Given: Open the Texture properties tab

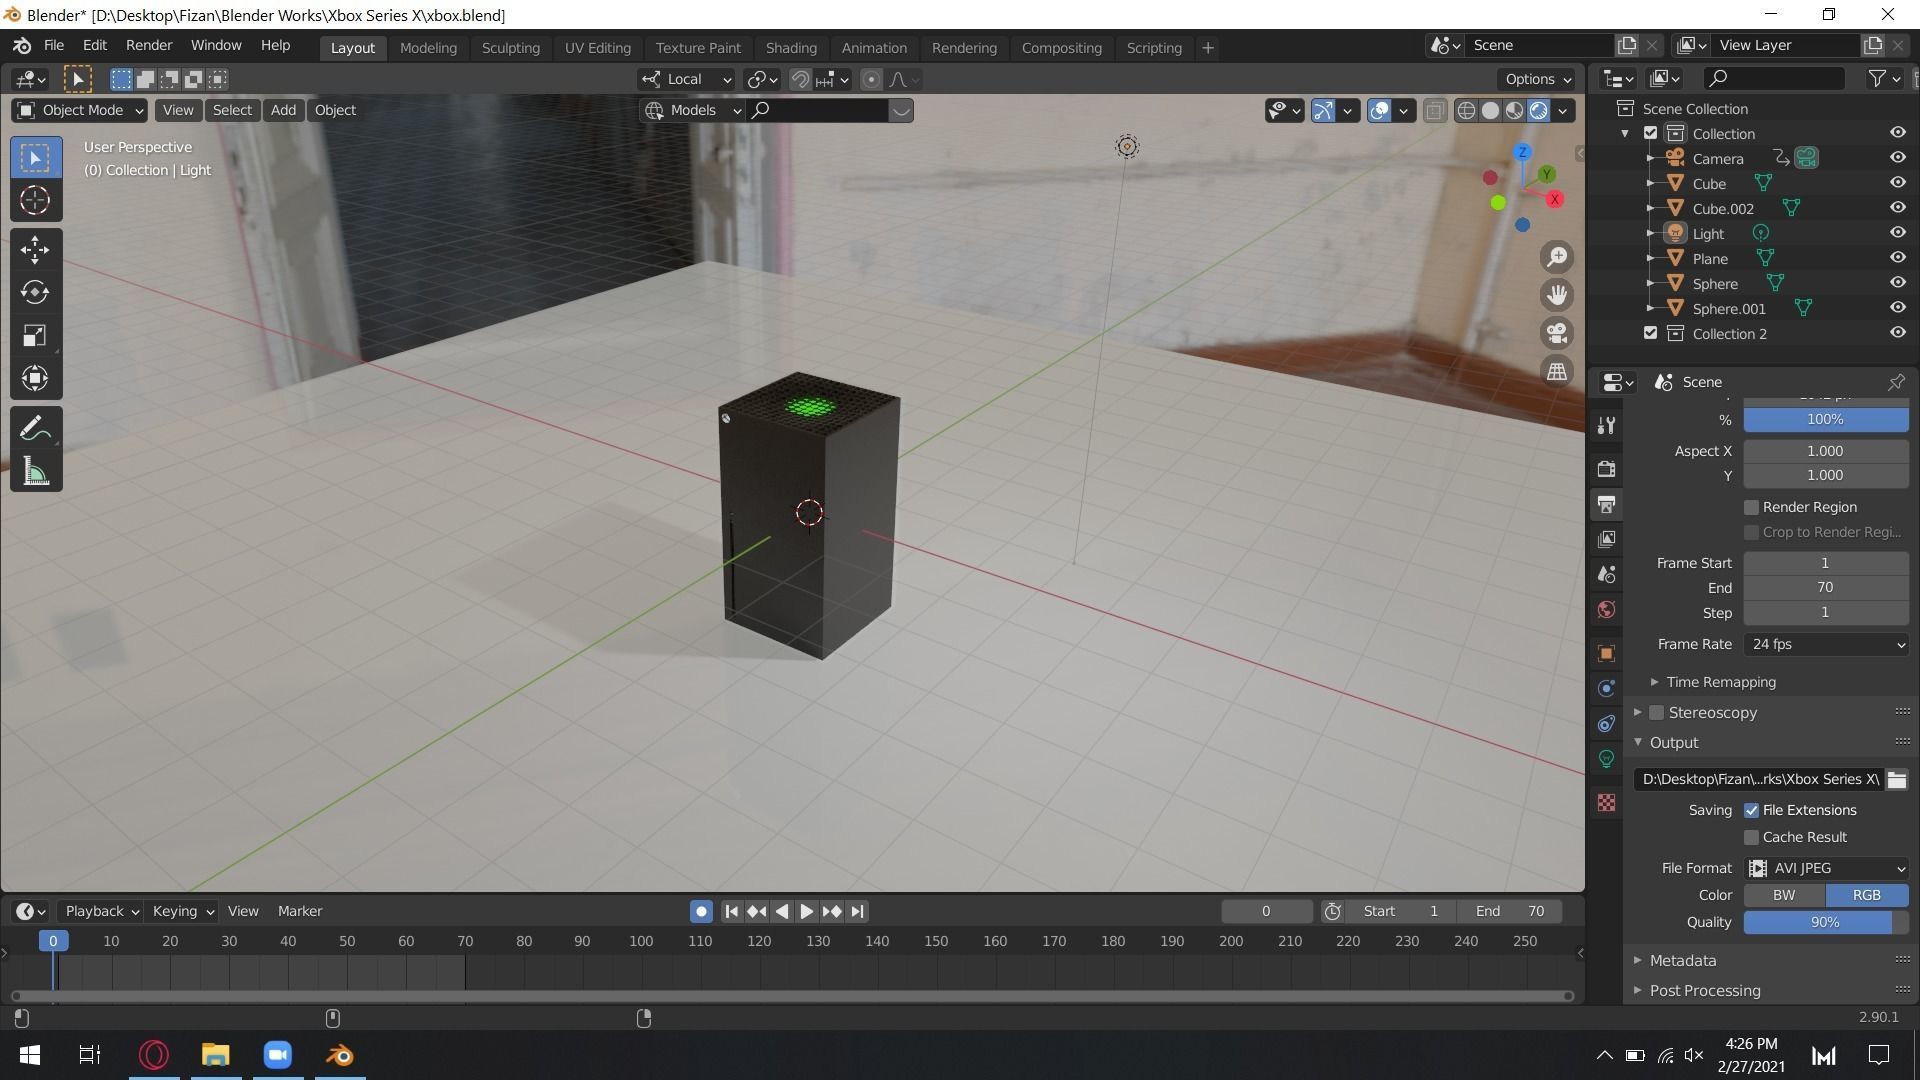Looking at the screenshot, I should (1606, 802).
